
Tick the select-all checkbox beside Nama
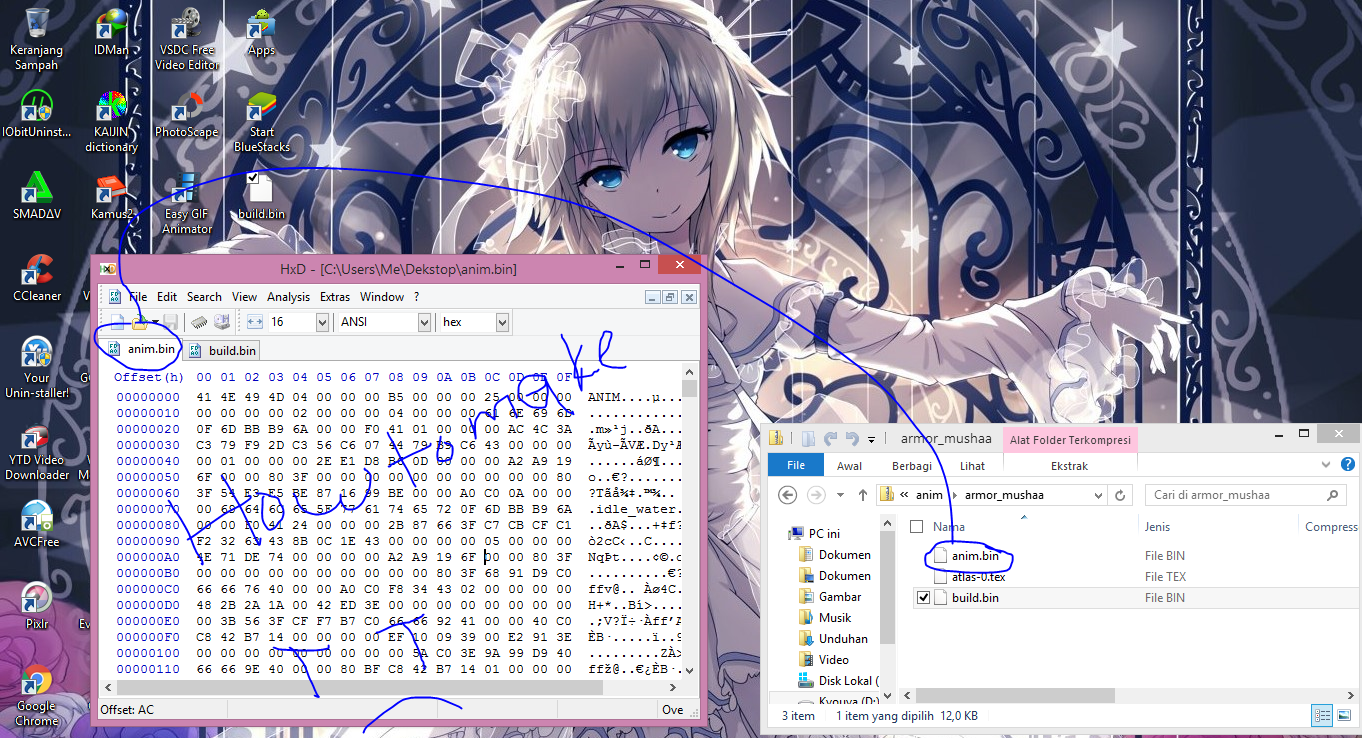pos(916,526)
